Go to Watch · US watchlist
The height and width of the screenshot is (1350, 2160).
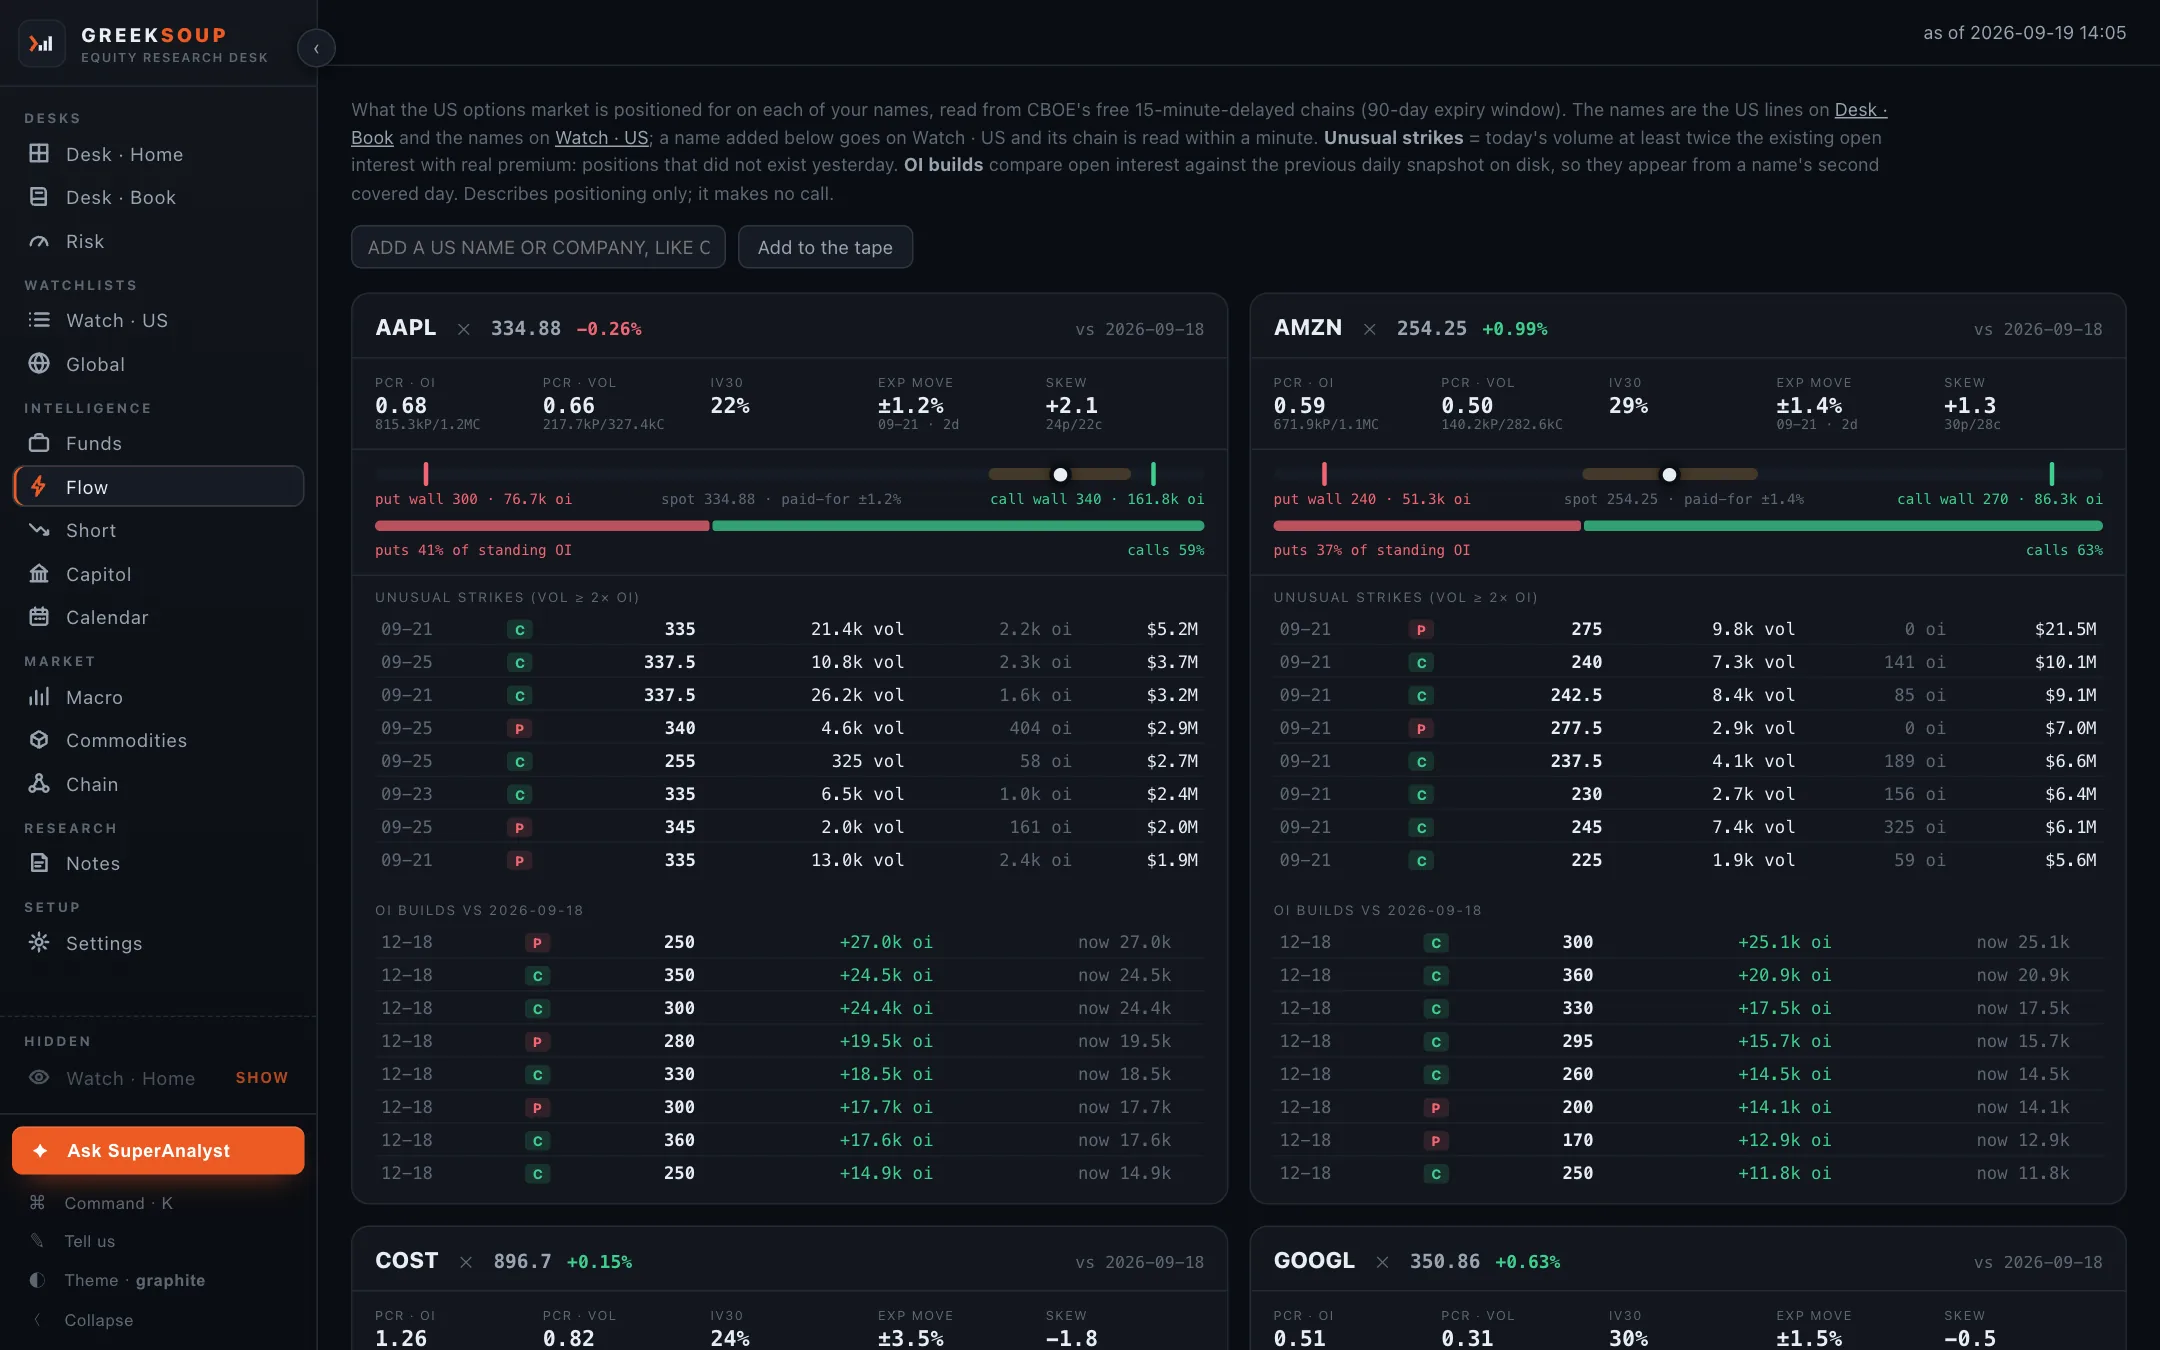[x=158, y=320]
